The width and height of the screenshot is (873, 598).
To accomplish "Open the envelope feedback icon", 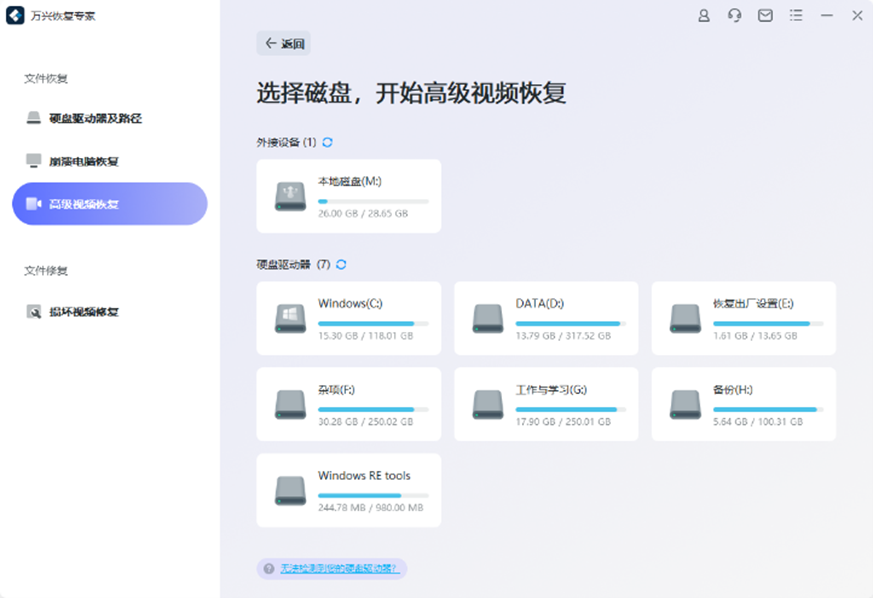I will [x=765, y=15].
